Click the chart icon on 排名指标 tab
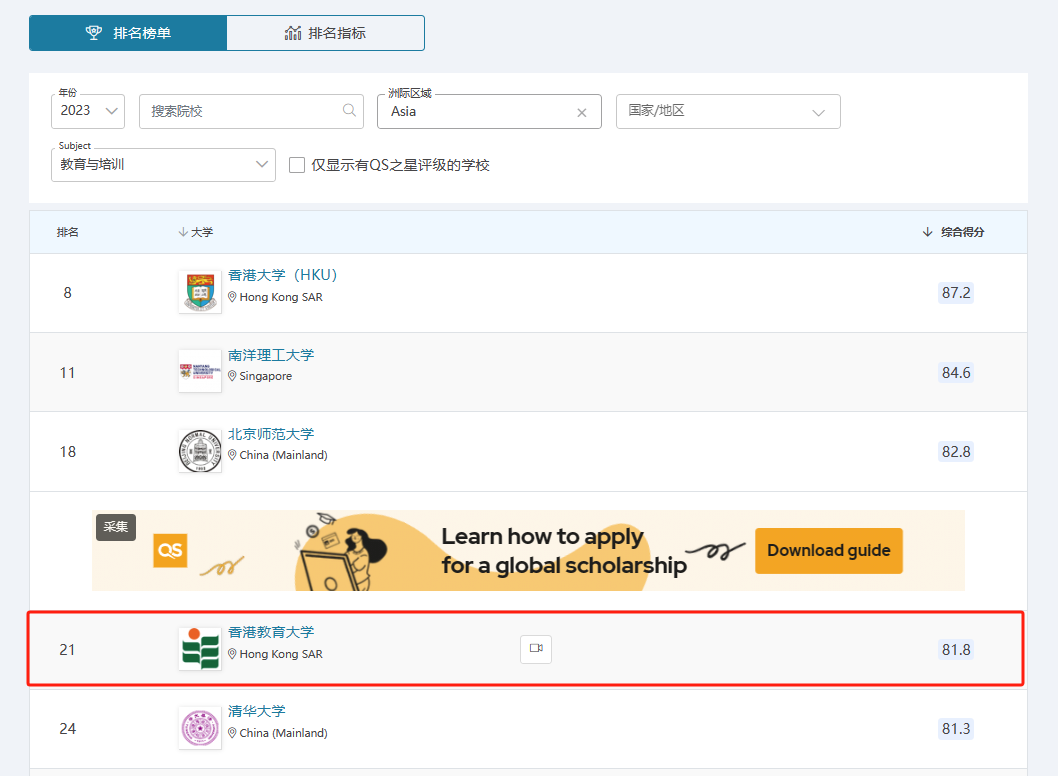 coord(293,33)
